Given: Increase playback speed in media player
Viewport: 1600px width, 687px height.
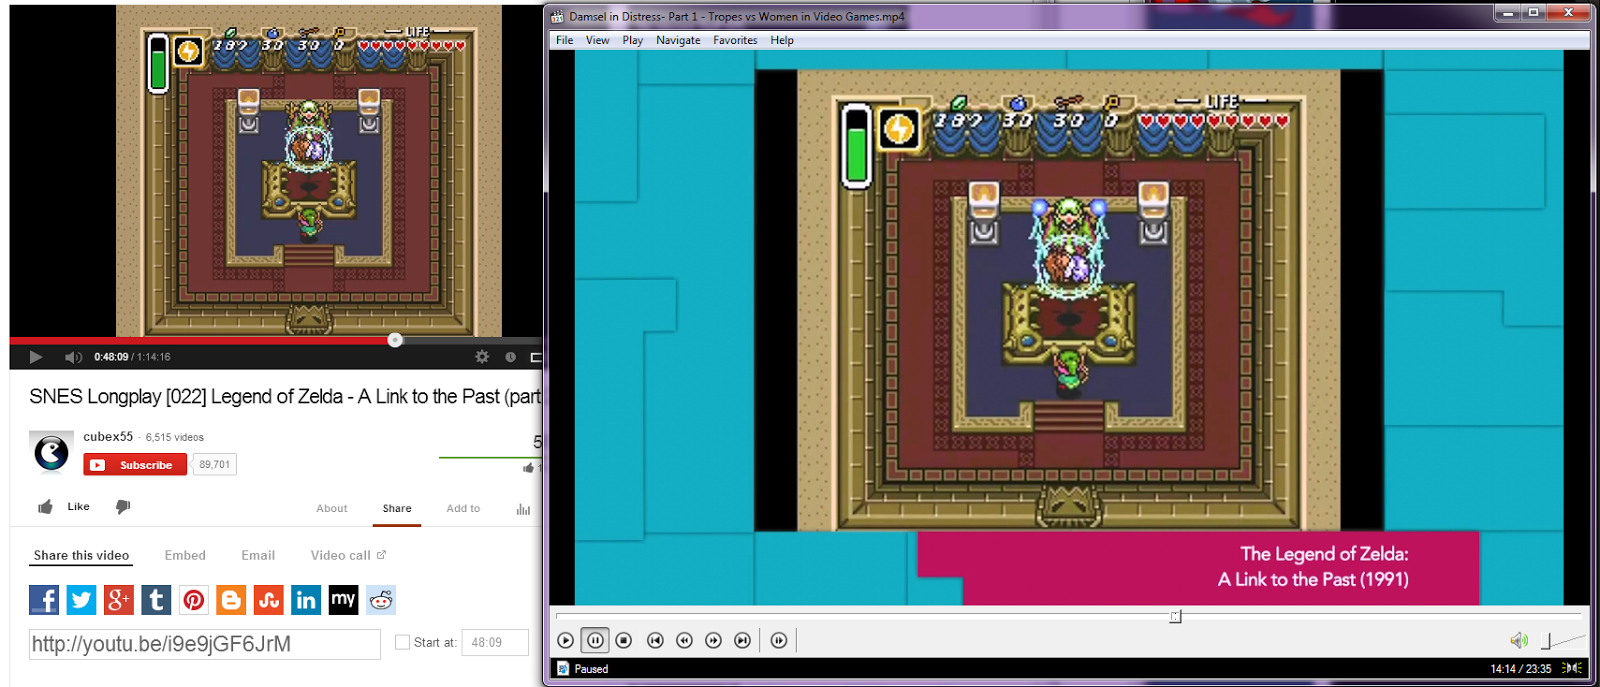Looking at the screenshot, I should (x=713, y=640).
